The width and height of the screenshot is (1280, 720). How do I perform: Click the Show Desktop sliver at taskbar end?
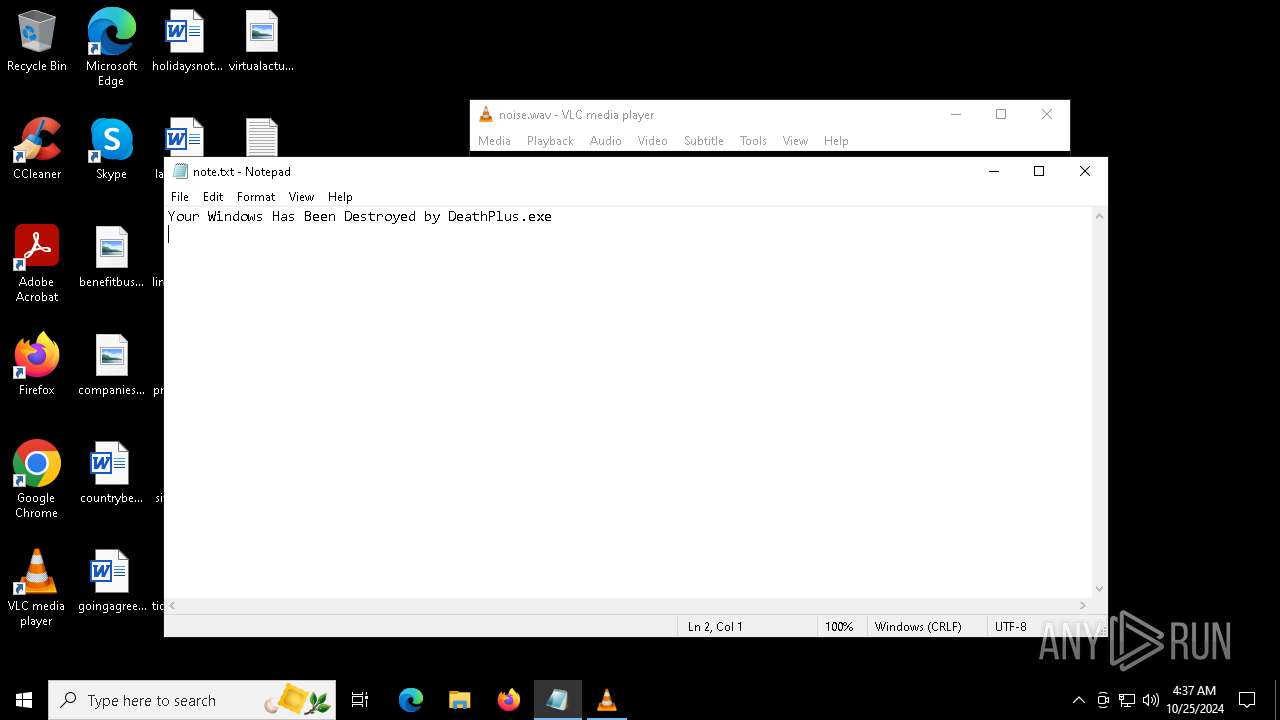(1277, 700)
